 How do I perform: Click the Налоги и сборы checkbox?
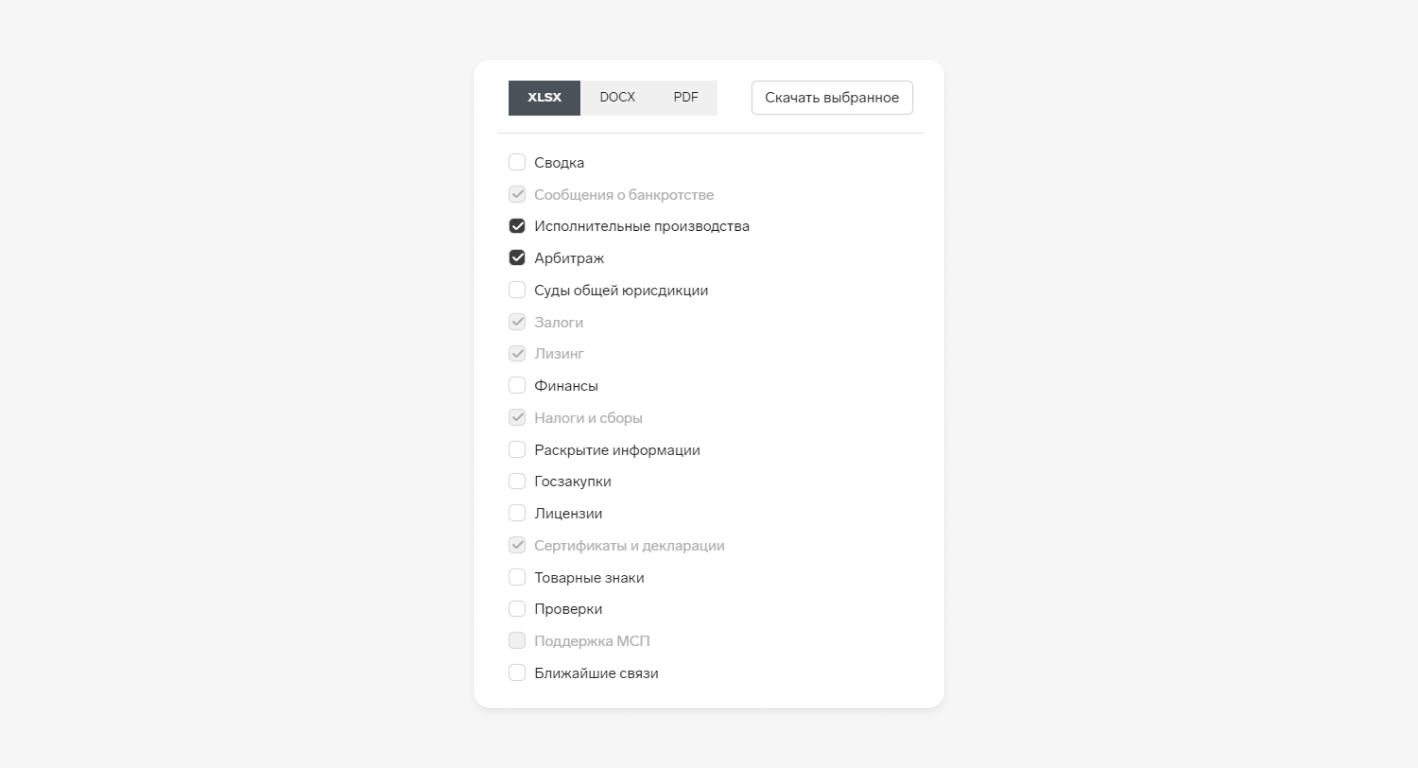[517, 418]
